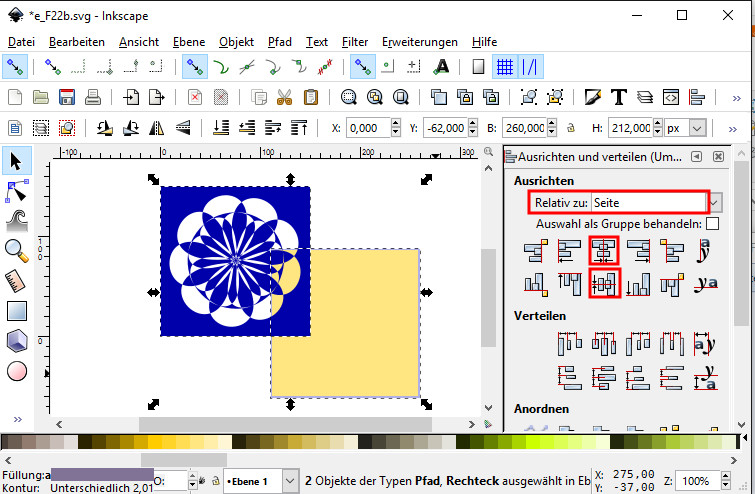Viewport: 755px width, 494px height.
Task: Select the arrow Selector tool
Action: 16,161
